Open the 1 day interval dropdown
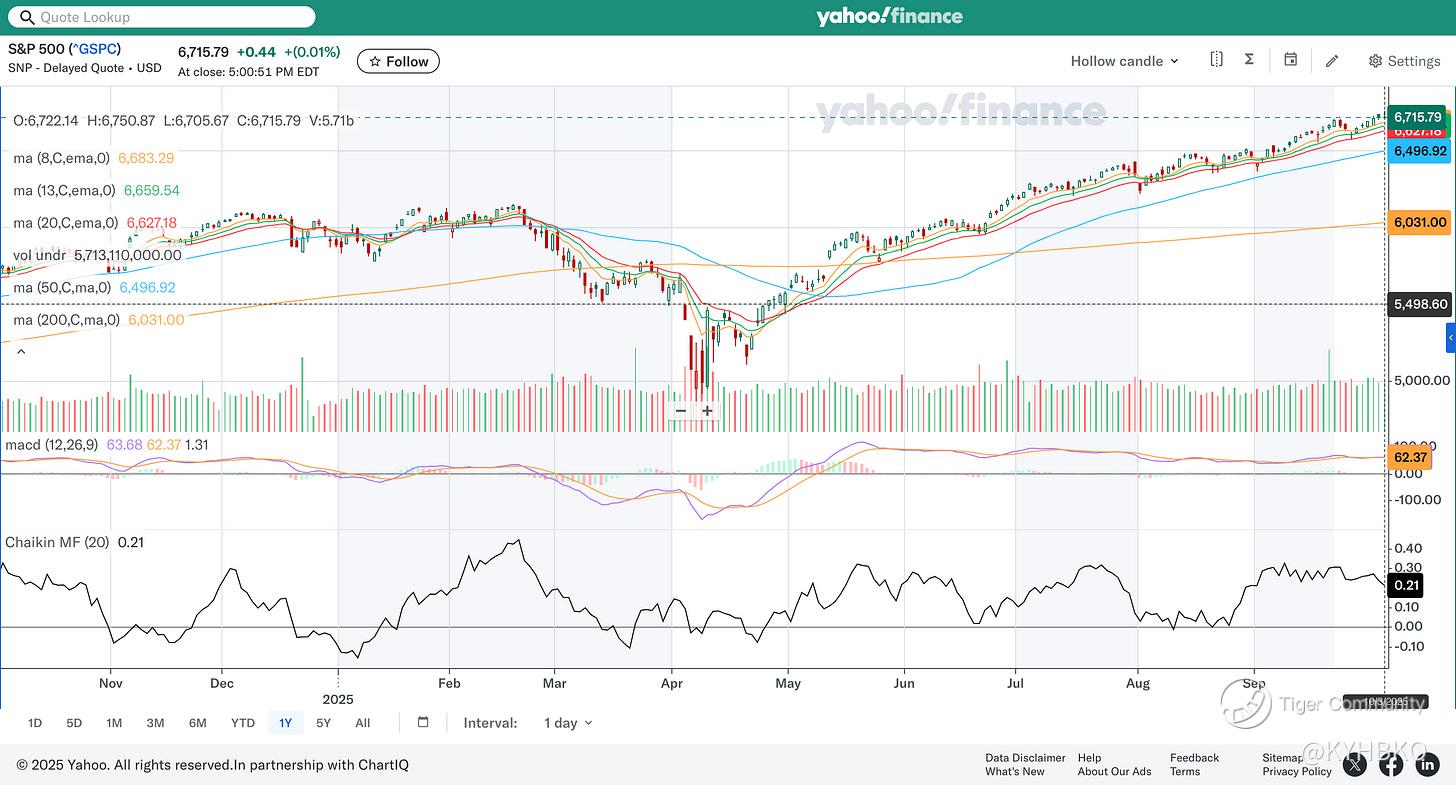This screenshot has width=1456, height=785. [568, 722]
